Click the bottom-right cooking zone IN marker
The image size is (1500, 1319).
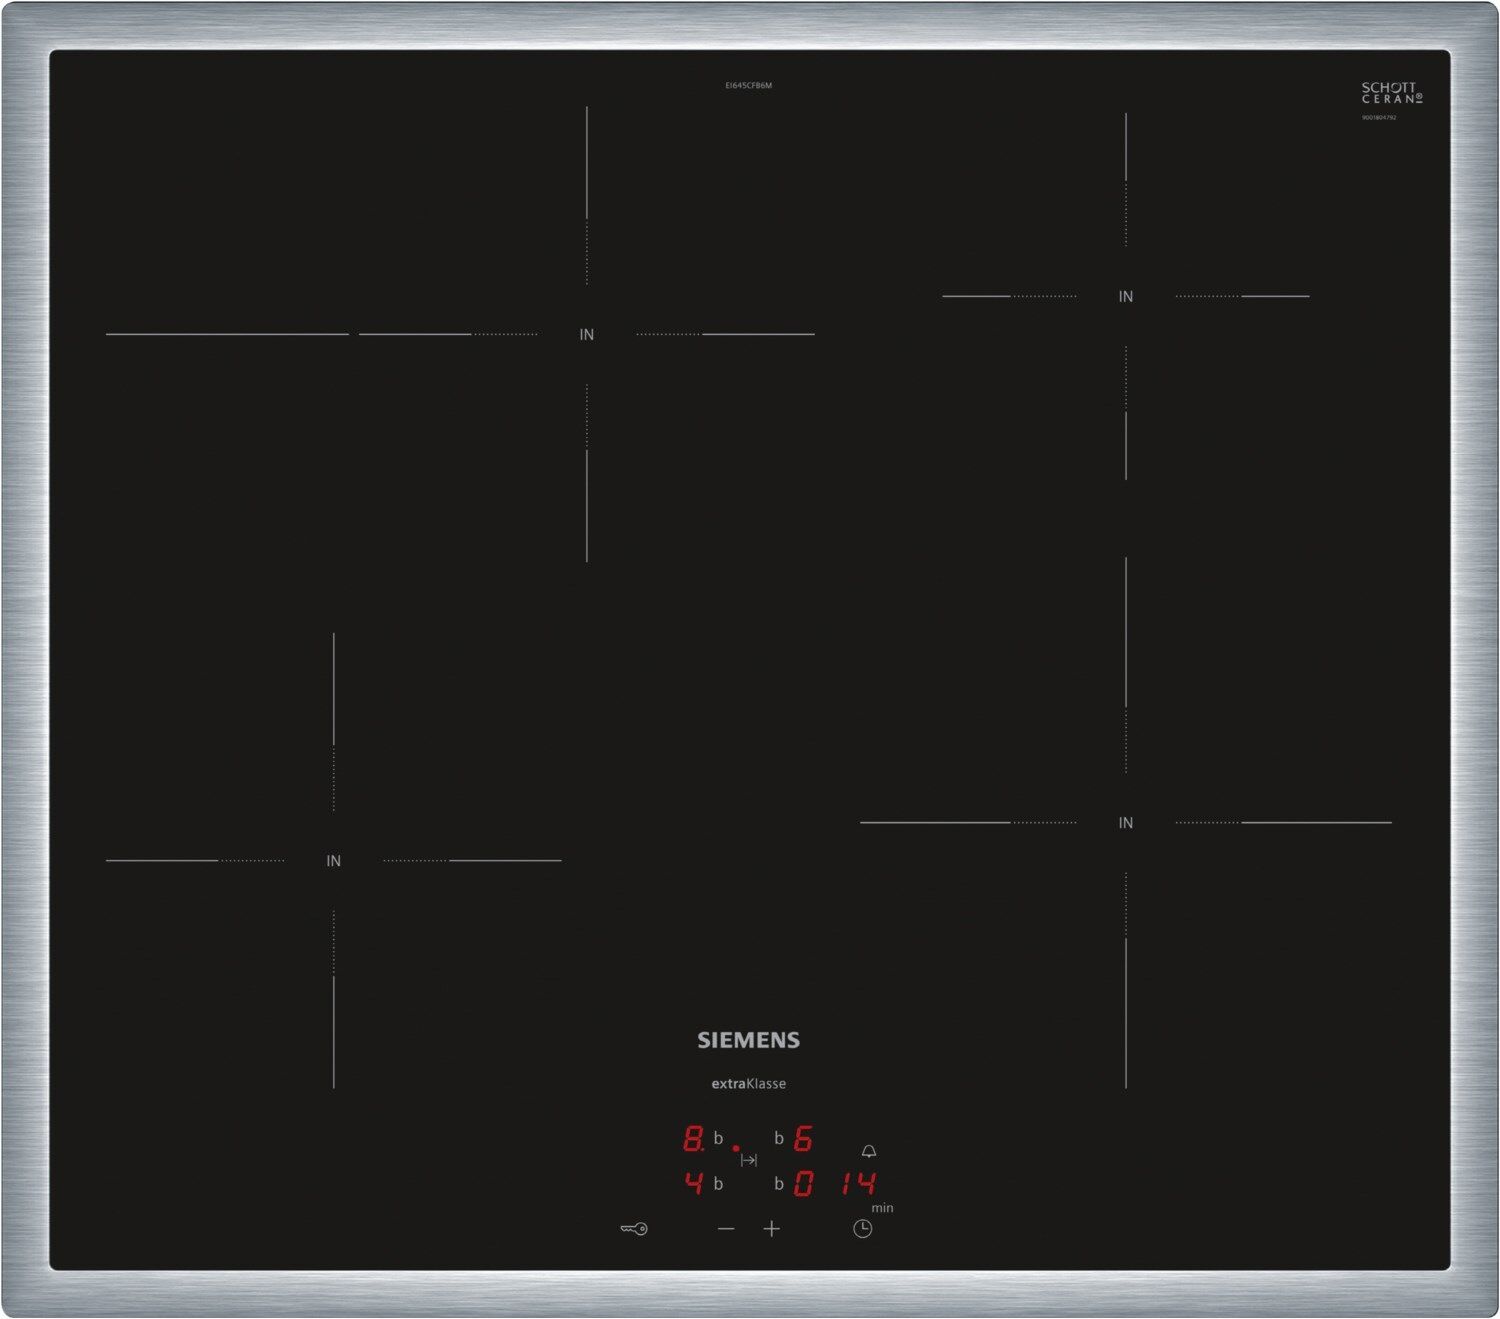click(1126, 823)
